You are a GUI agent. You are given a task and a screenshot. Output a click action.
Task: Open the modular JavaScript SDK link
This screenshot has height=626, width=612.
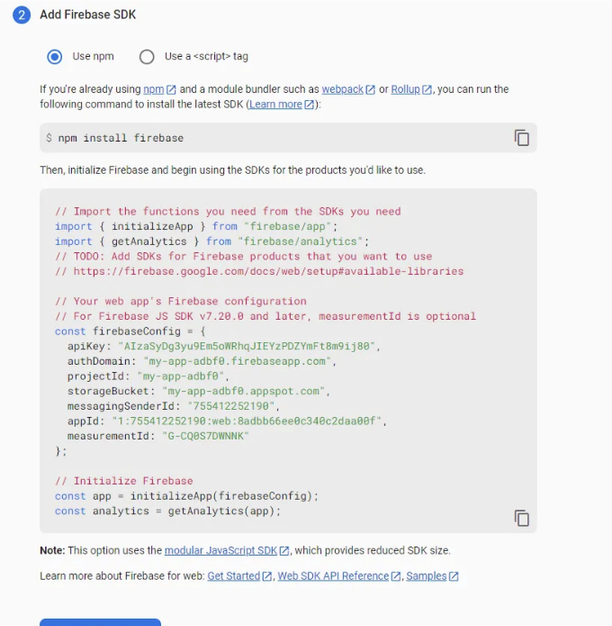[x=221, y=551]
